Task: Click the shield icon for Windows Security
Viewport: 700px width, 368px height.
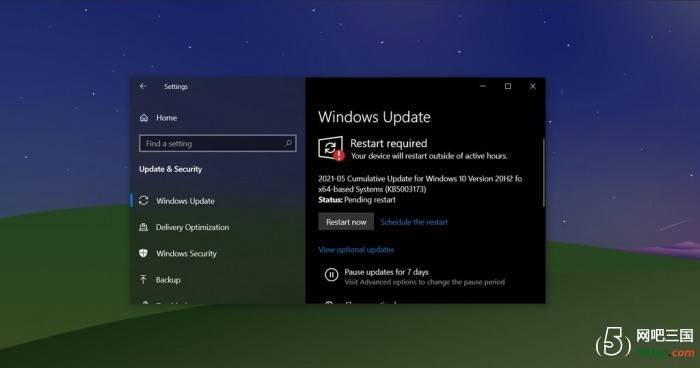Action: [143, 253]
